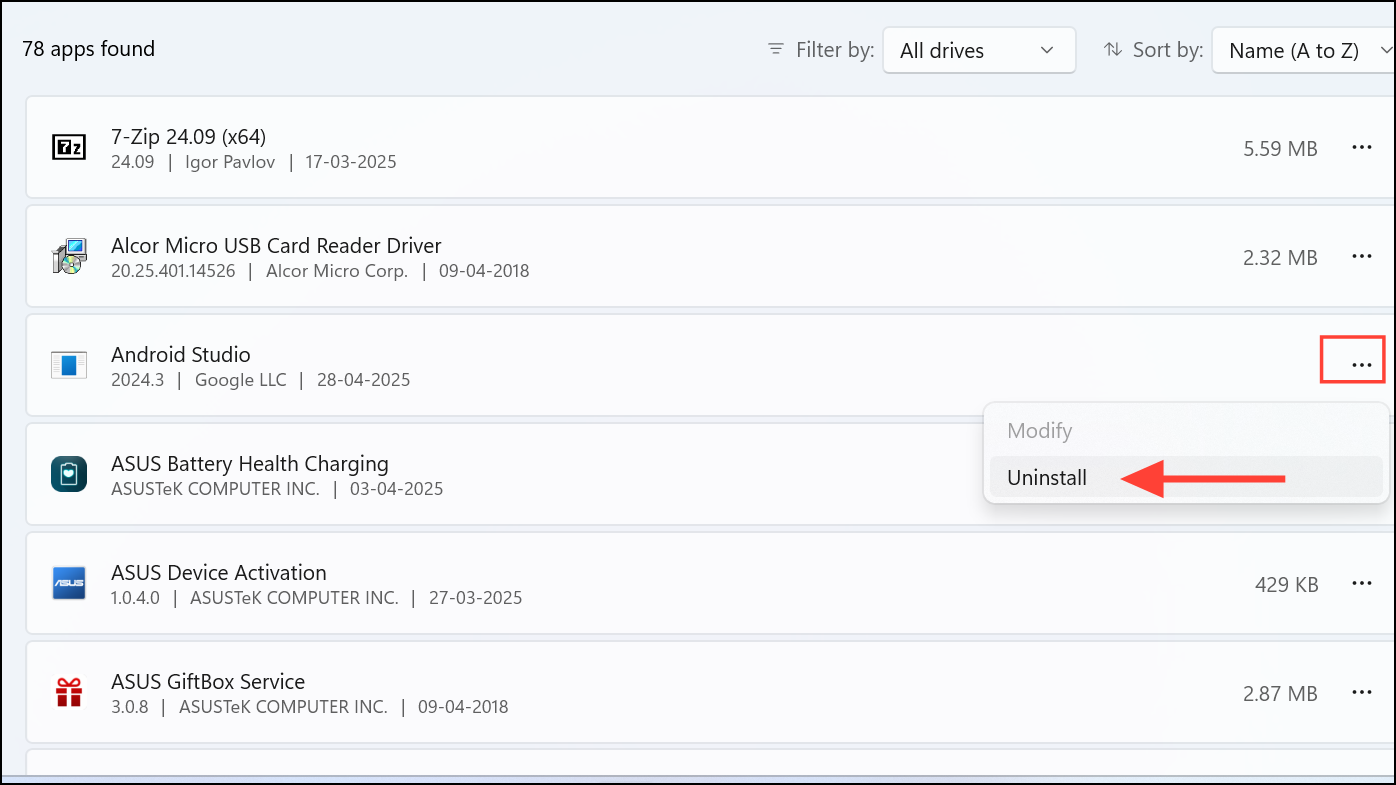Open the three-dot menu for 7-Zip 24.09
This screenshot has height=785, width=1396.
(1361, 148)
